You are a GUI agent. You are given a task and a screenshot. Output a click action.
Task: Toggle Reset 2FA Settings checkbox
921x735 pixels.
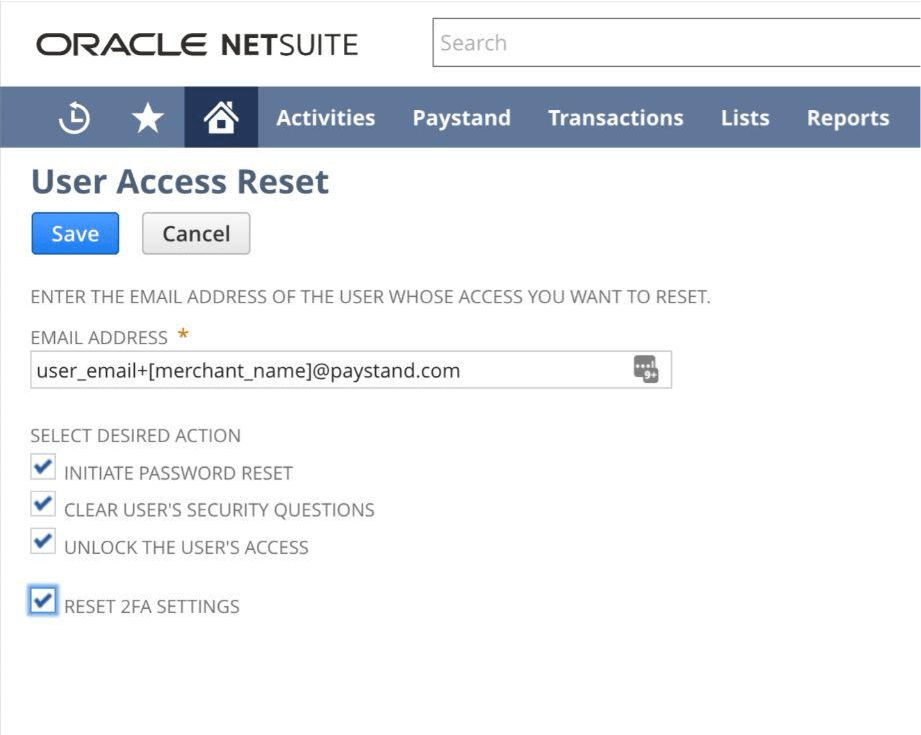click(x=43, y=600)
